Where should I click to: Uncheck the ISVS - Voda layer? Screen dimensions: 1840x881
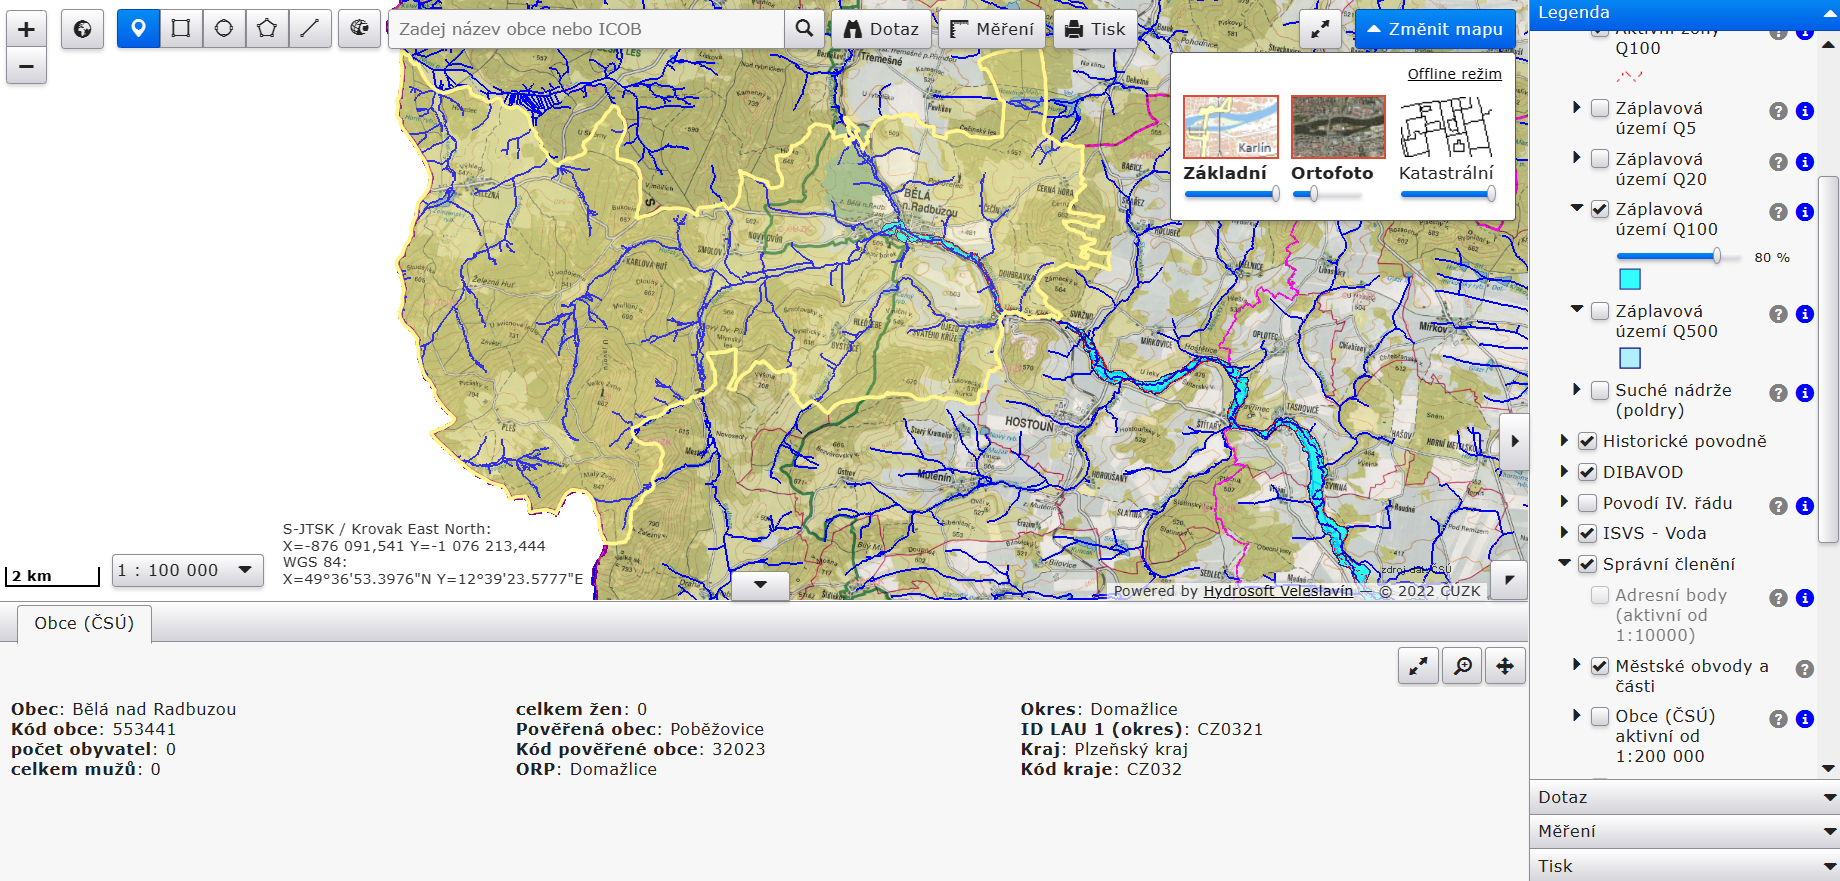[x=1587, y=533]
